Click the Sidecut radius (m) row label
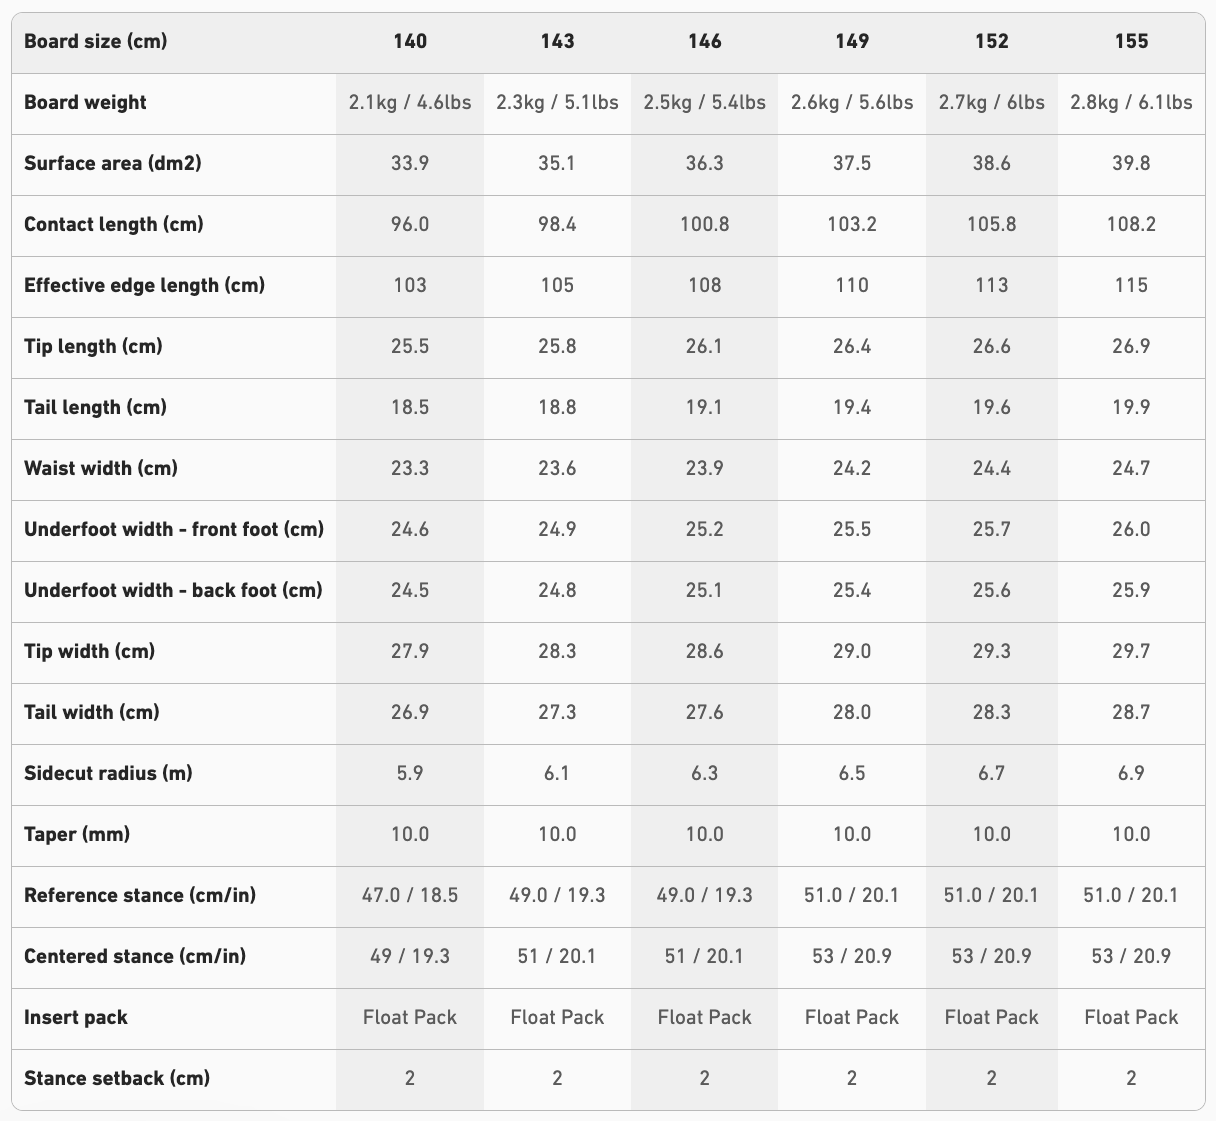1216x1121 pixels. point(108,773)
